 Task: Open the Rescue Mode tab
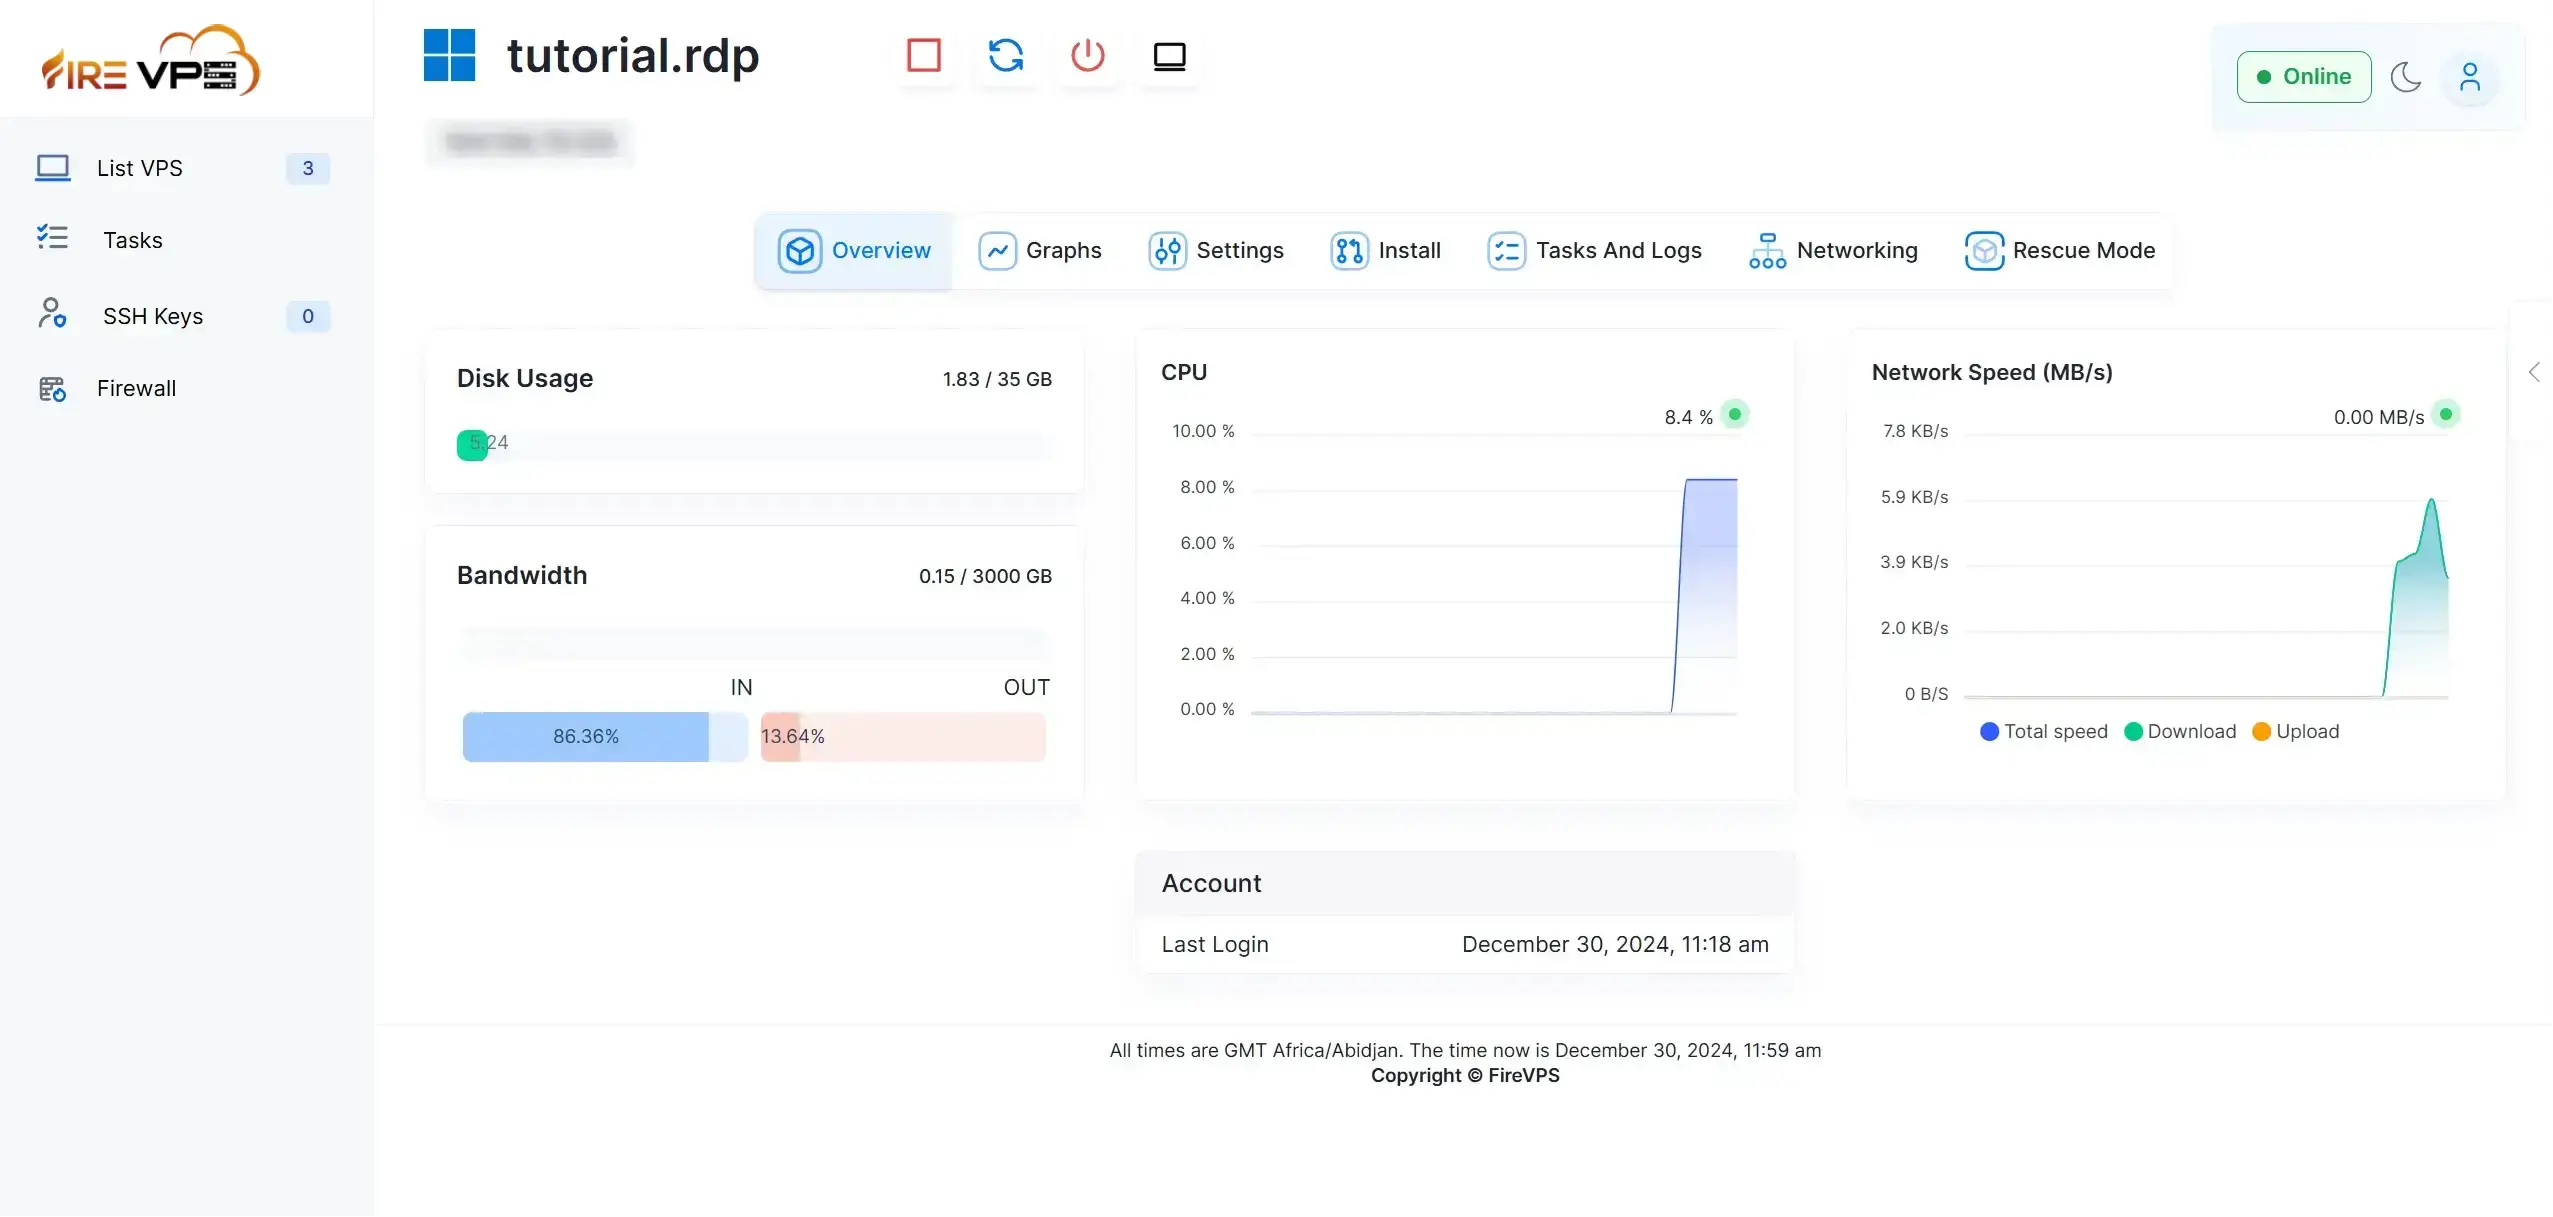click(x=2059, y=250)
